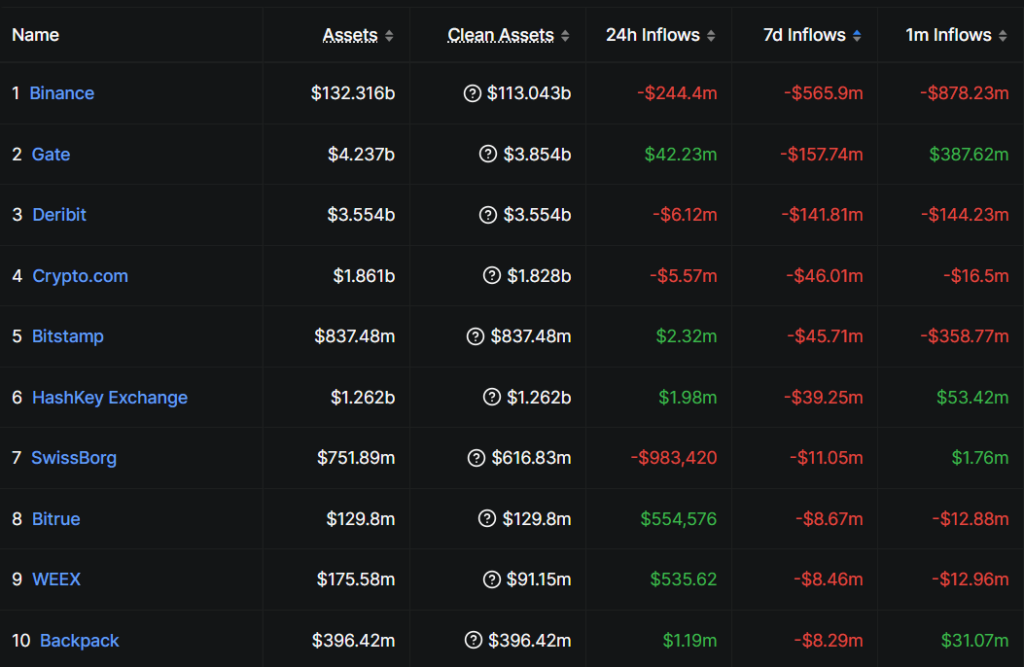The width and height of the screenshot is (1024, 667).
Task: Open help icon beside Backpack clean assets
Action: 473,640
